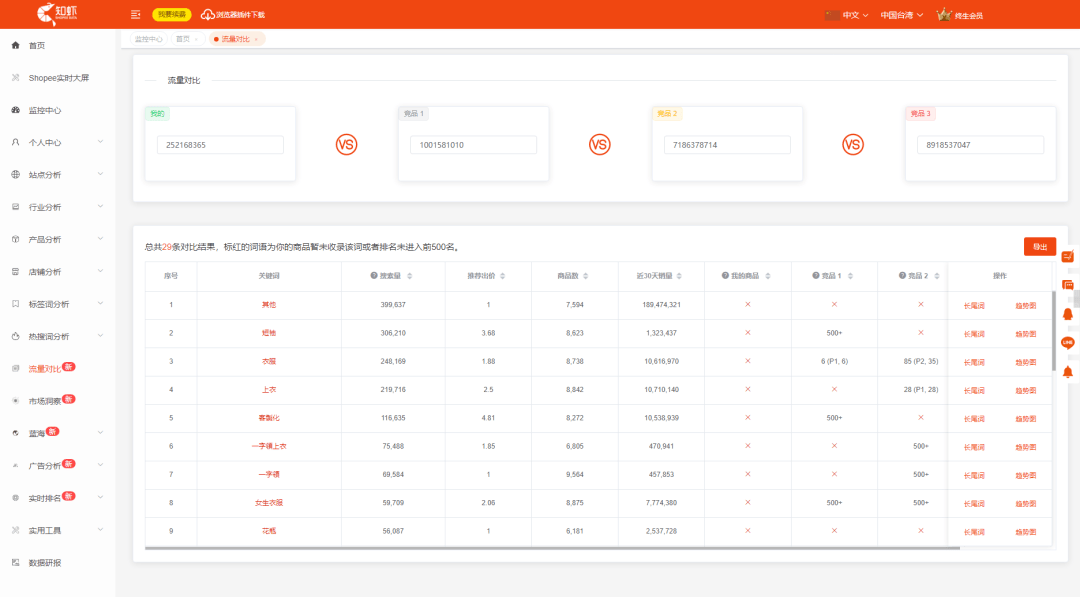The width and height of the screenshot is (1080, 597).
Task: Click the 导出 export button
Action: [1039, 247]
